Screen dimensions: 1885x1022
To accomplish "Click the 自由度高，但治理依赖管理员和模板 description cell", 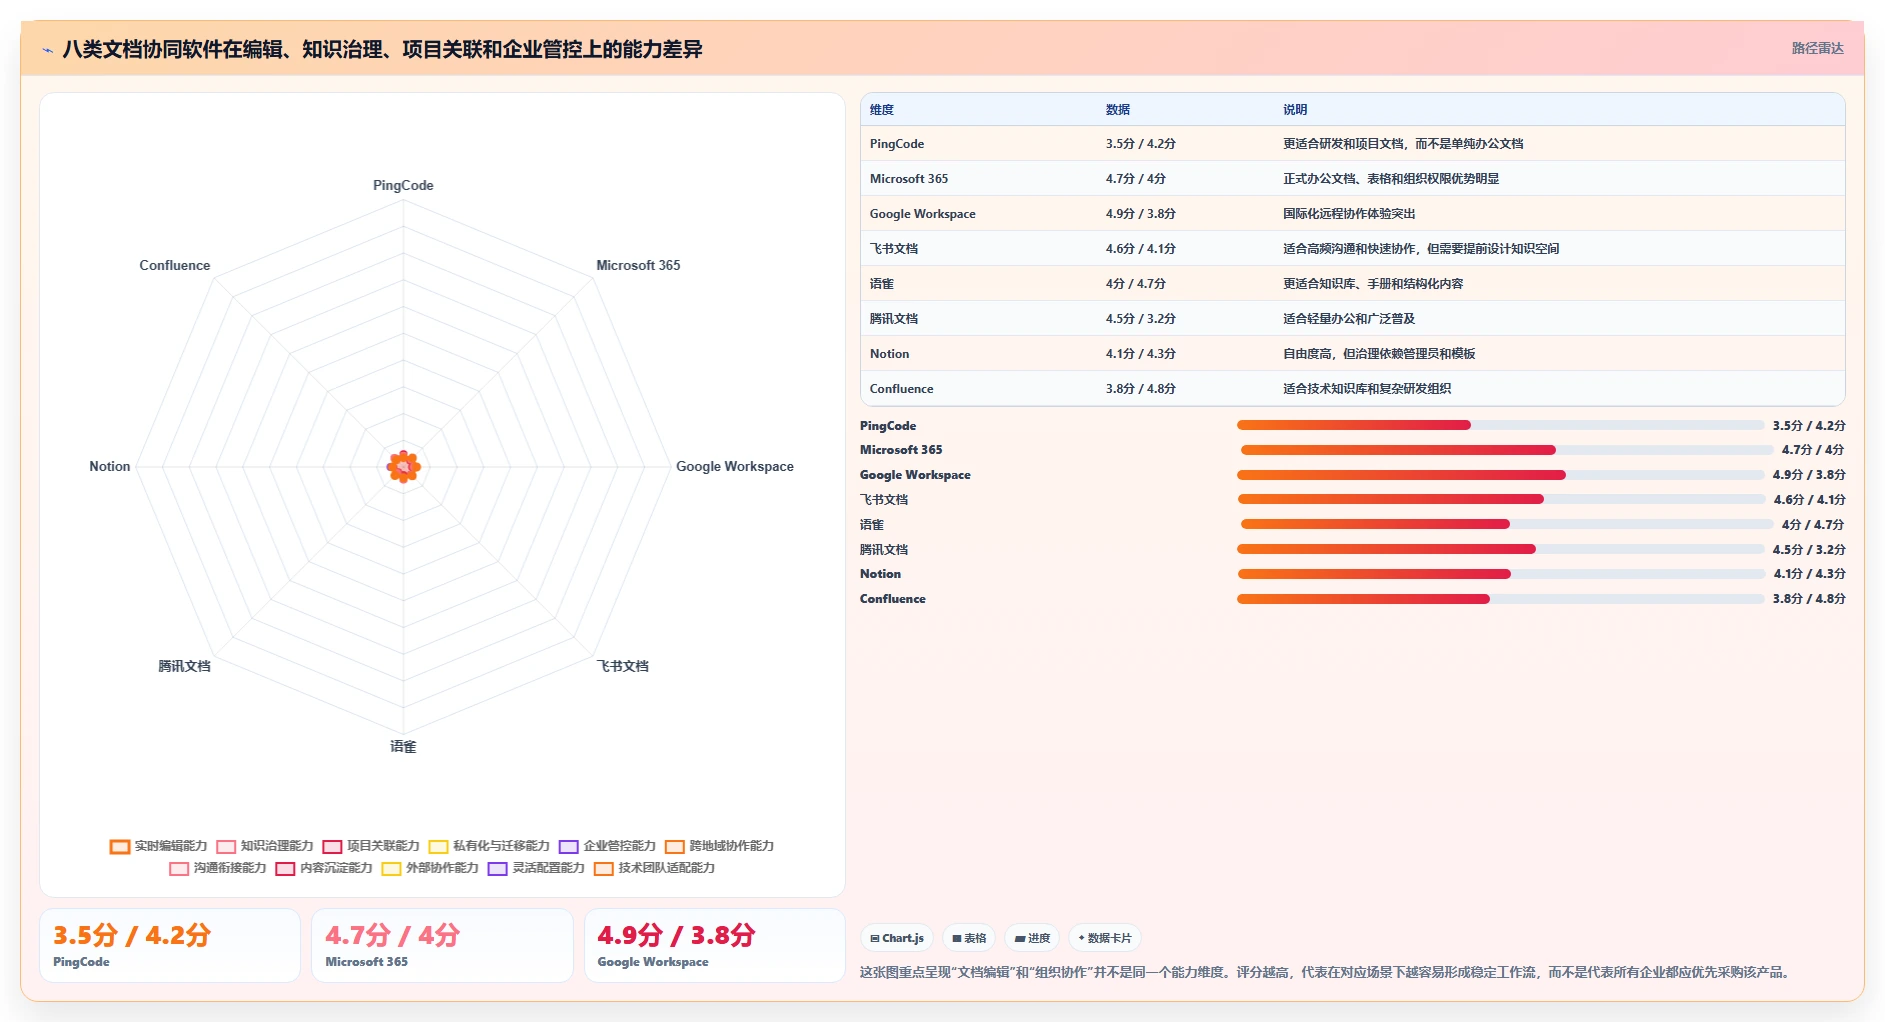I will point(1379,354).
